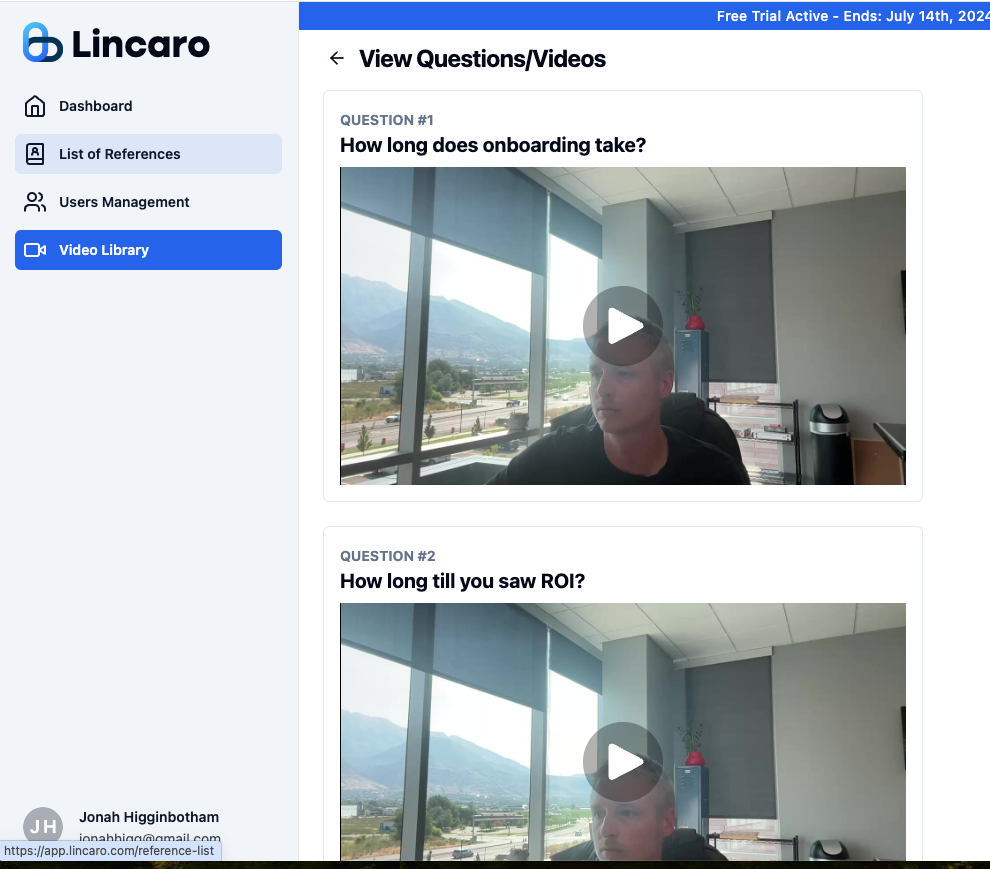
Task: Go back using the left arrow icon
Action: 337,59
